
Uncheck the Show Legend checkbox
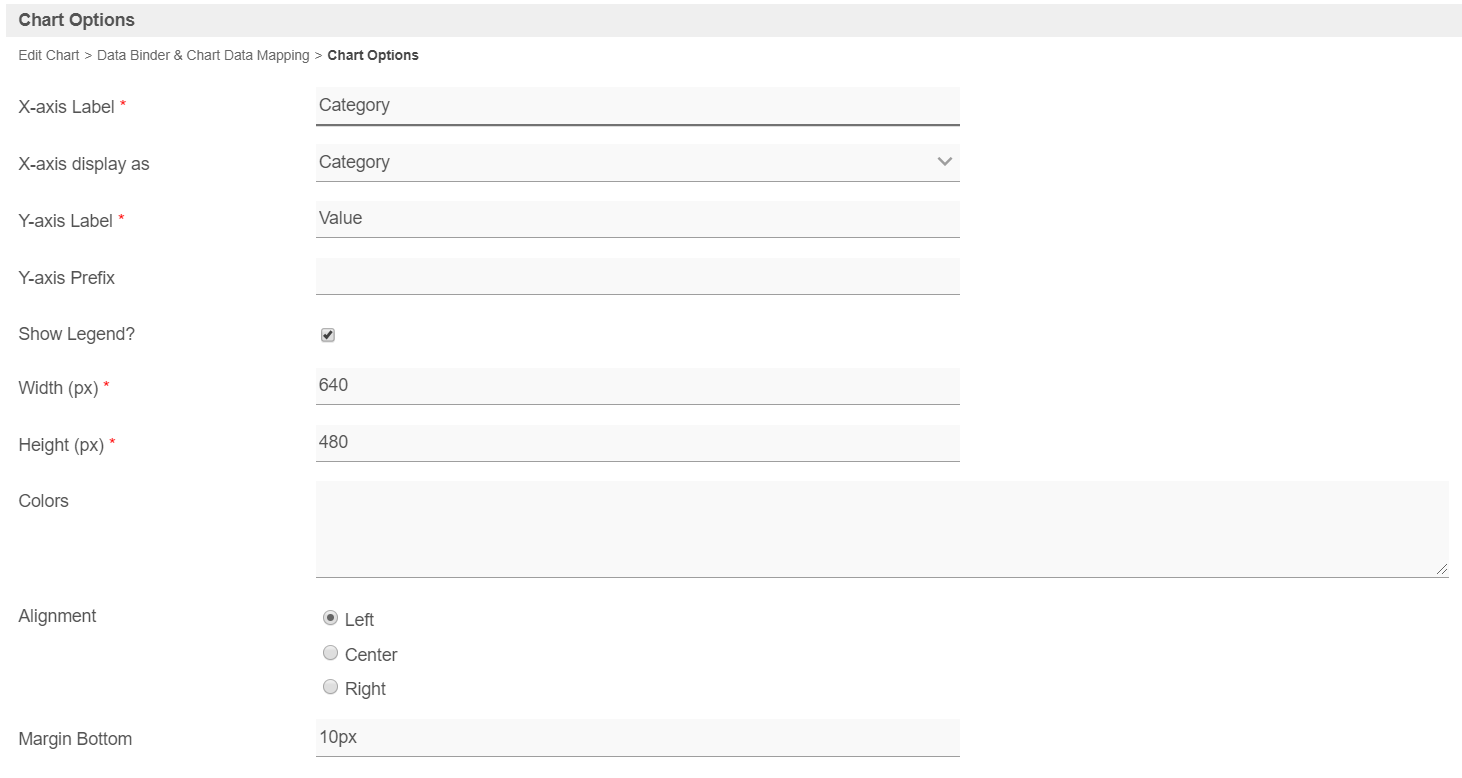[328, 335]
